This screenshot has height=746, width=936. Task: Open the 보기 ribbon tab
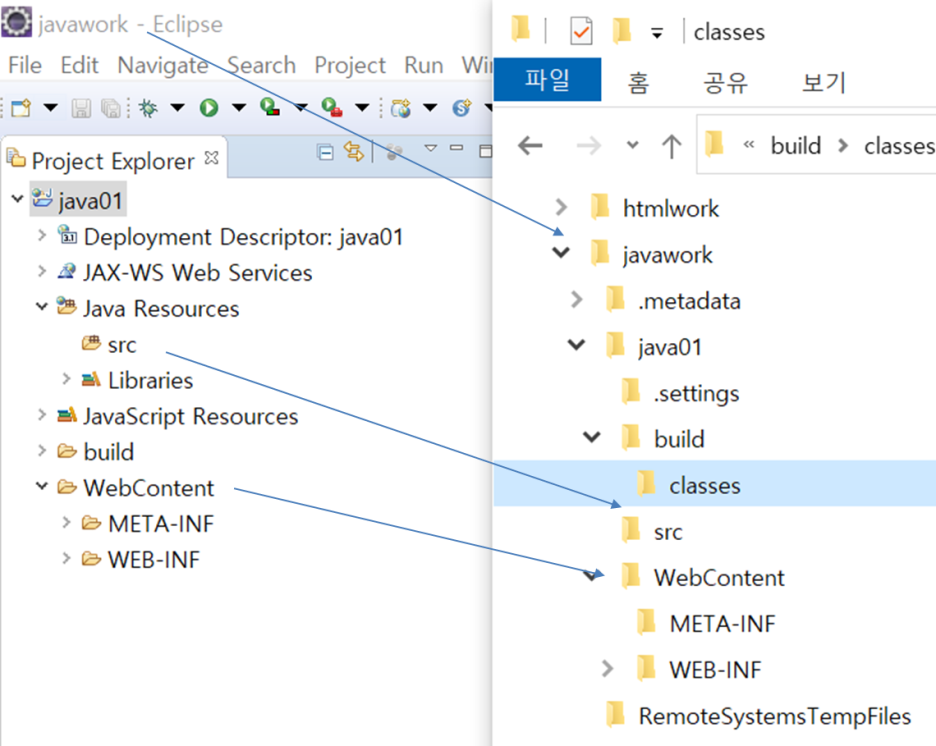pyautogui.click(x=824, y=82)
